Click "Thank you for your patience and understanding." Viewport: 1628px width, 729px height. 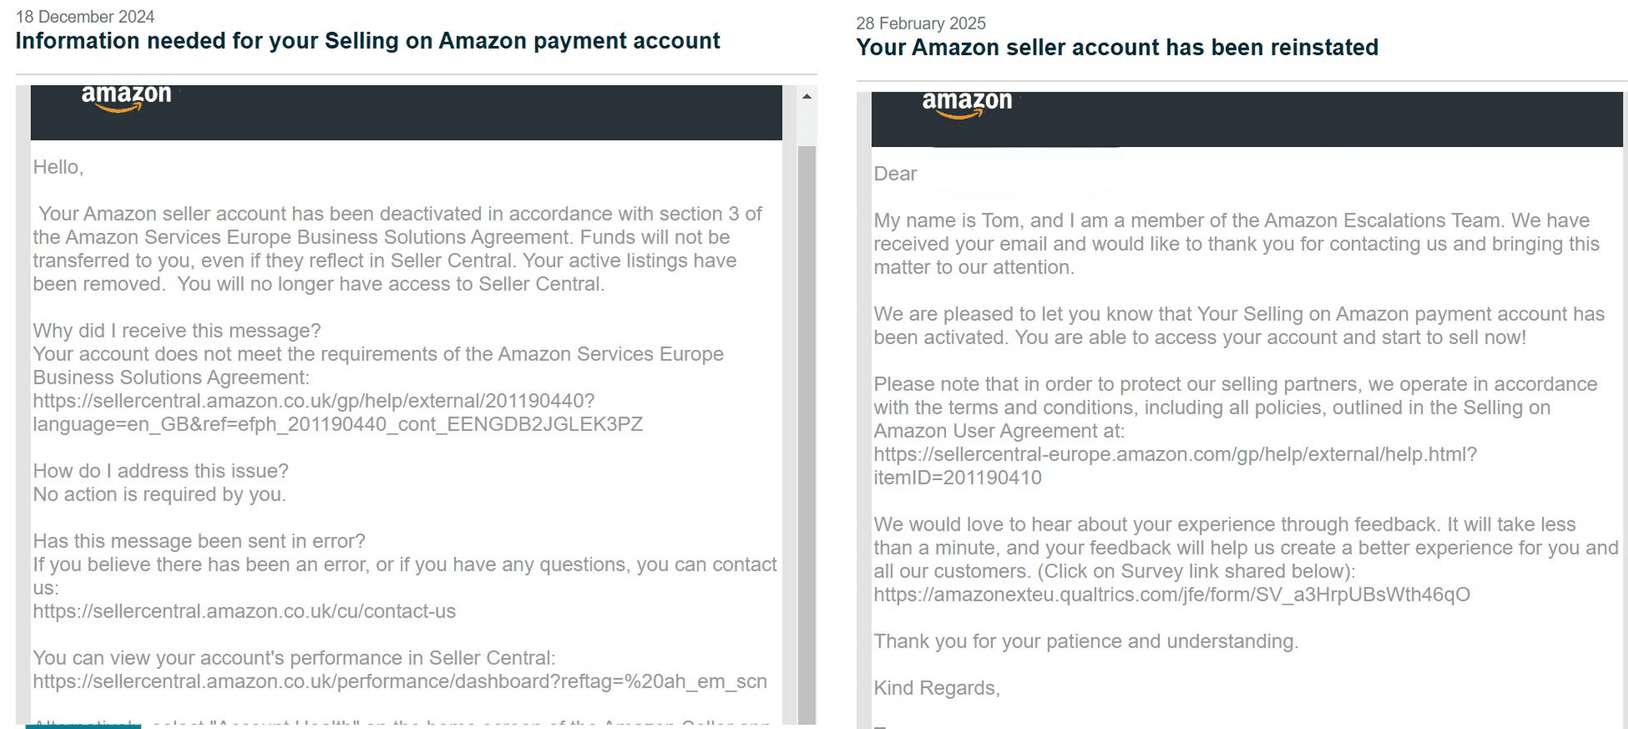click(1086, 642)
